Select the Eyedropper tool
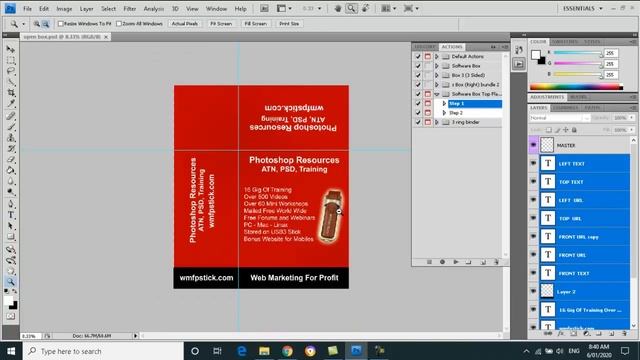This screenshot has height=360, width=640. tap(11, 104)
